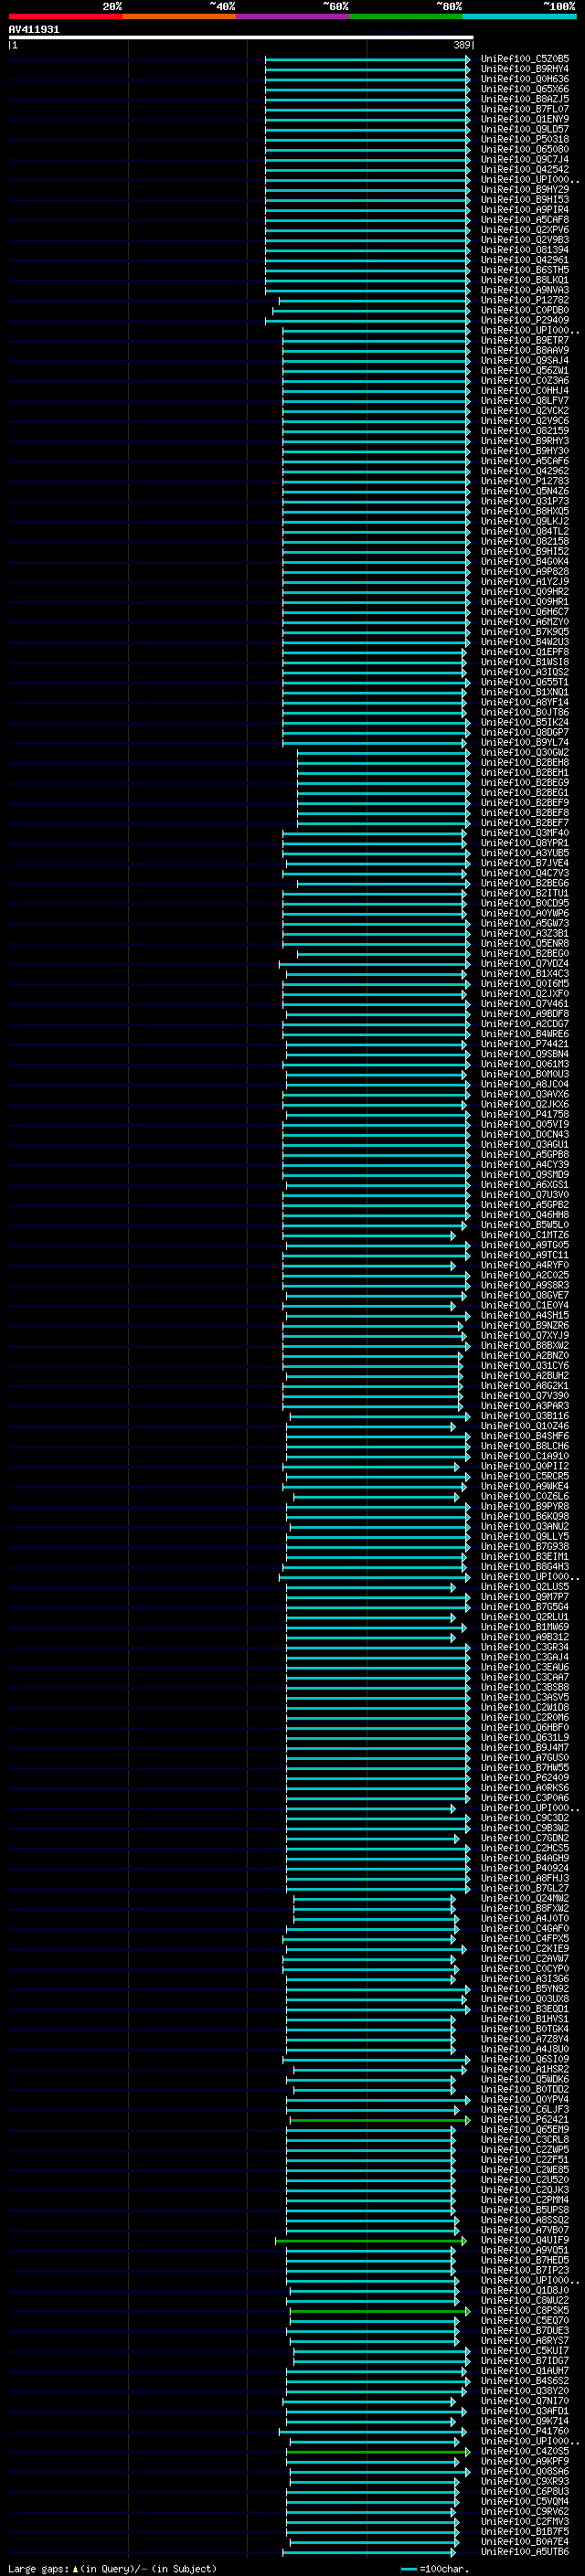The height and width of the screenshot is (2576, 585).
Task: Open hit UniRef100_C4Z0S5
Action: [524, 2451]
